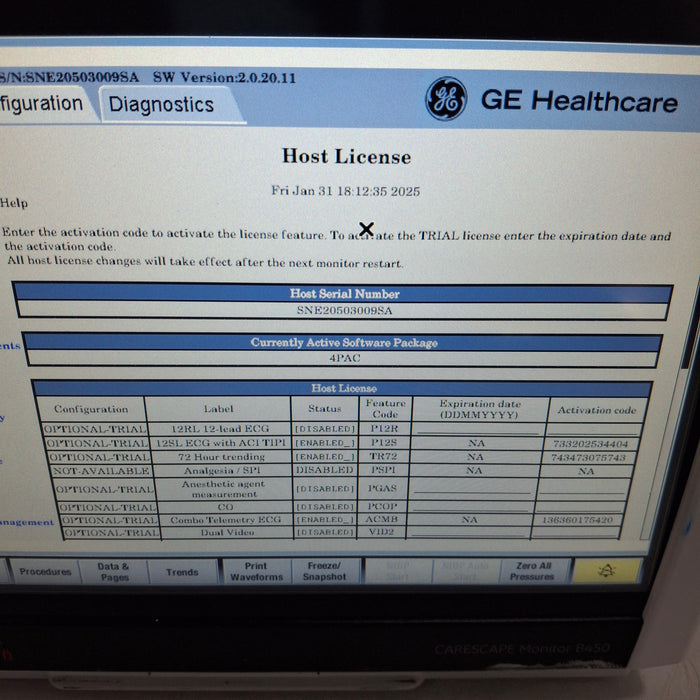
Task: Toggle [DISABLED] status of 12RL 12-lead ECG
Action: pyautogui.click(x=325, y=429)
